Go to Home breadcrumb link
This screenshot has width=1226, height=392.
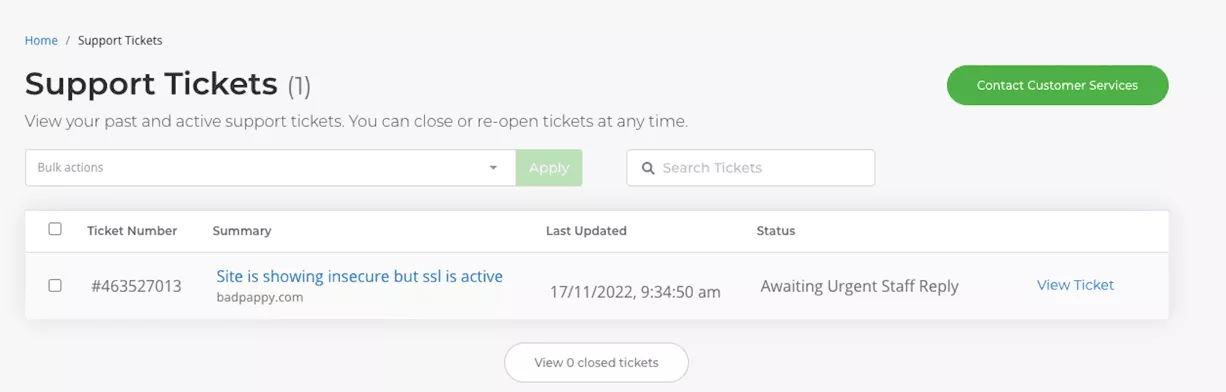pyautogui.click(x=41, y=41)
